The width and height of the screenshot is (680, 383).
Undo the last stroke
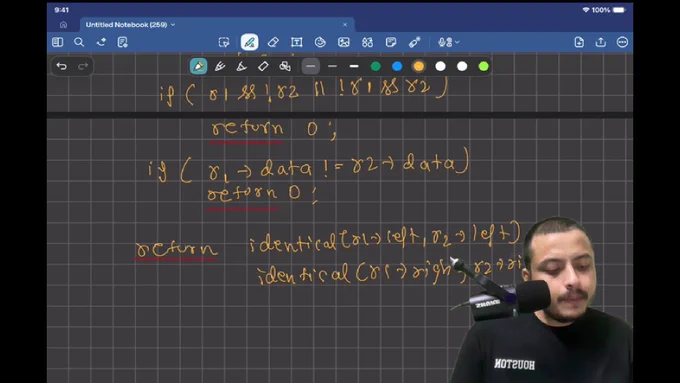tap(62, 66)
